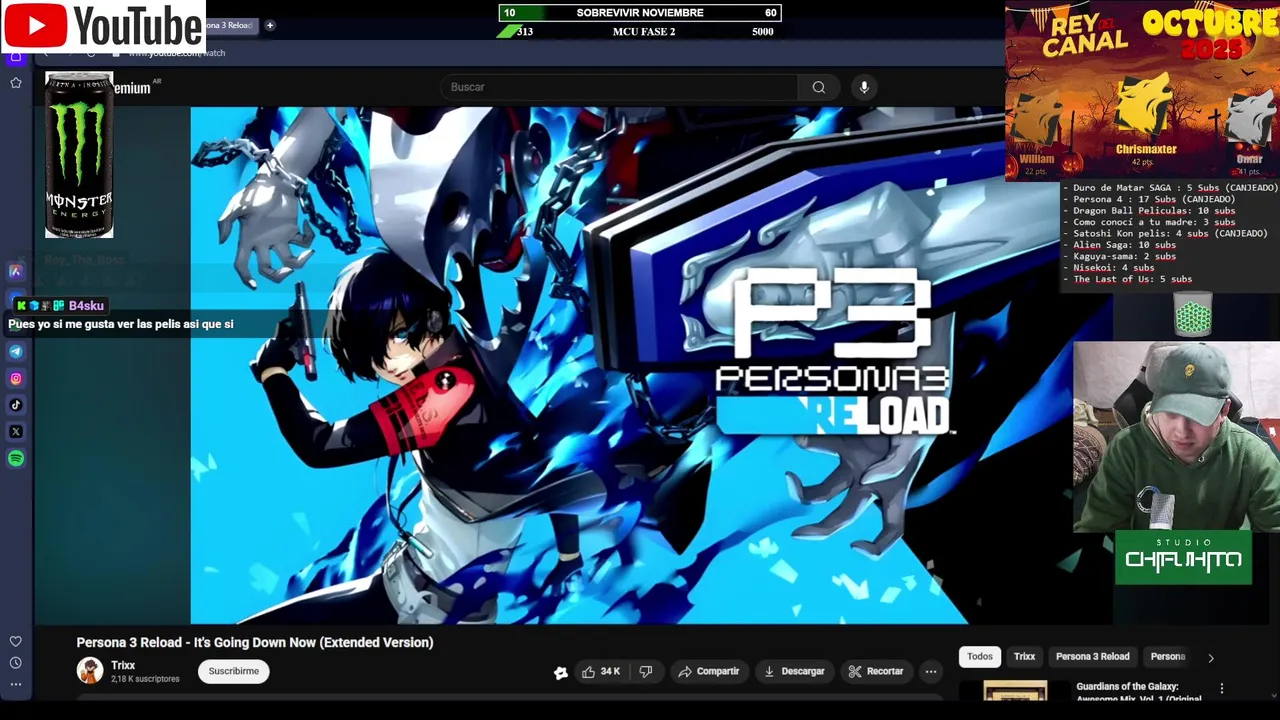The height and width of the screenshot is (720, 1280).
Task: Click the Recortar button
Action: tap(875, 672)
